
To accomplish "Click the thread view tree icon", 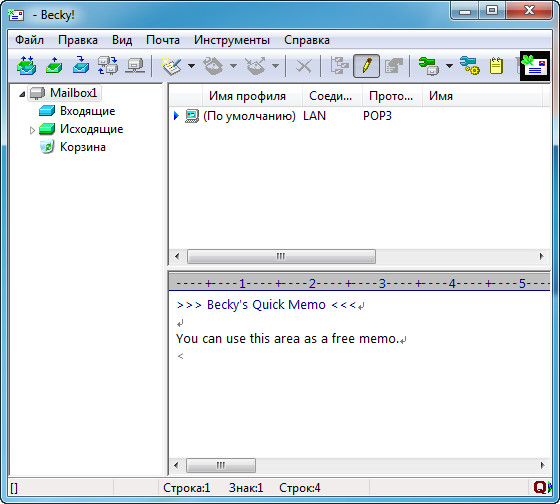I will tap(339, 66).
